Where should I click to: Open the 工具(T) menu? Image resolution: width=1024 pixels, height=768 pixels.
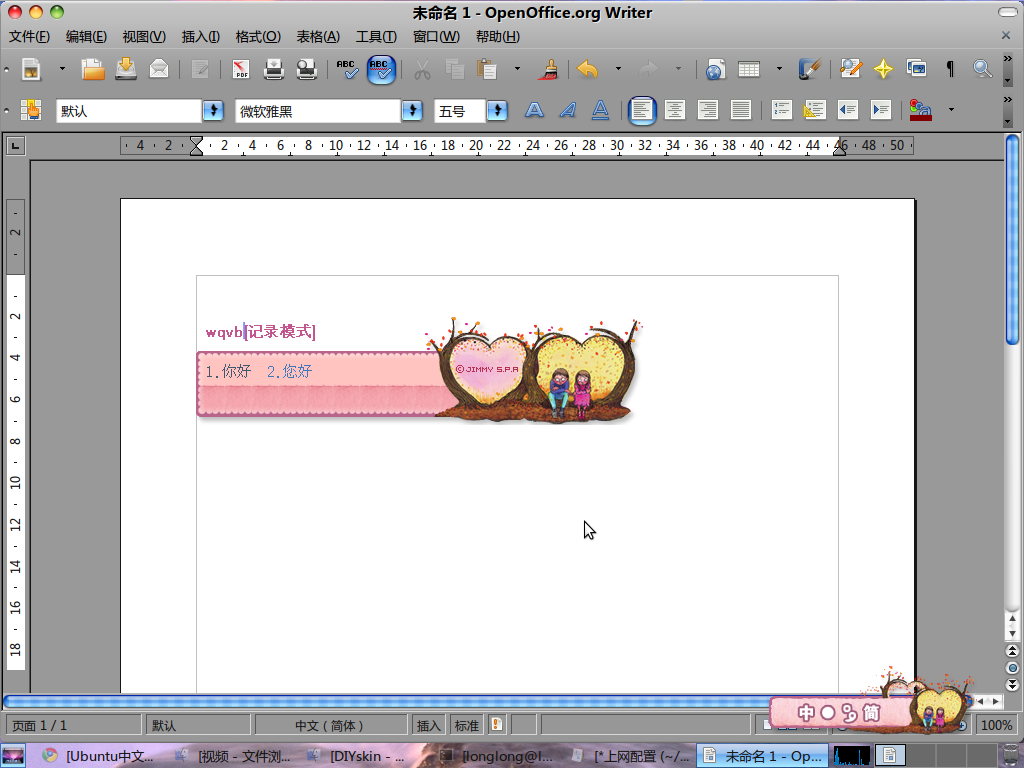coord(376,37)
